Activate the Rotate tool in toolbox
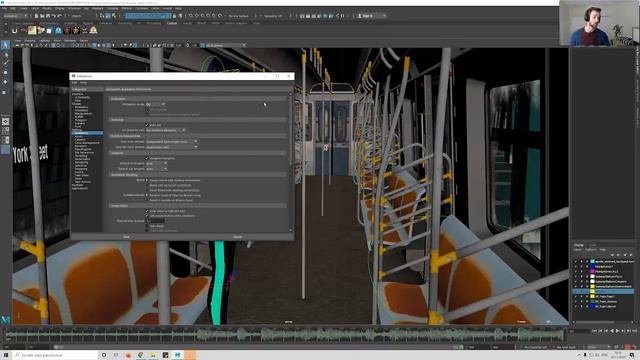The image size is (640, 360). coord(5,82)
